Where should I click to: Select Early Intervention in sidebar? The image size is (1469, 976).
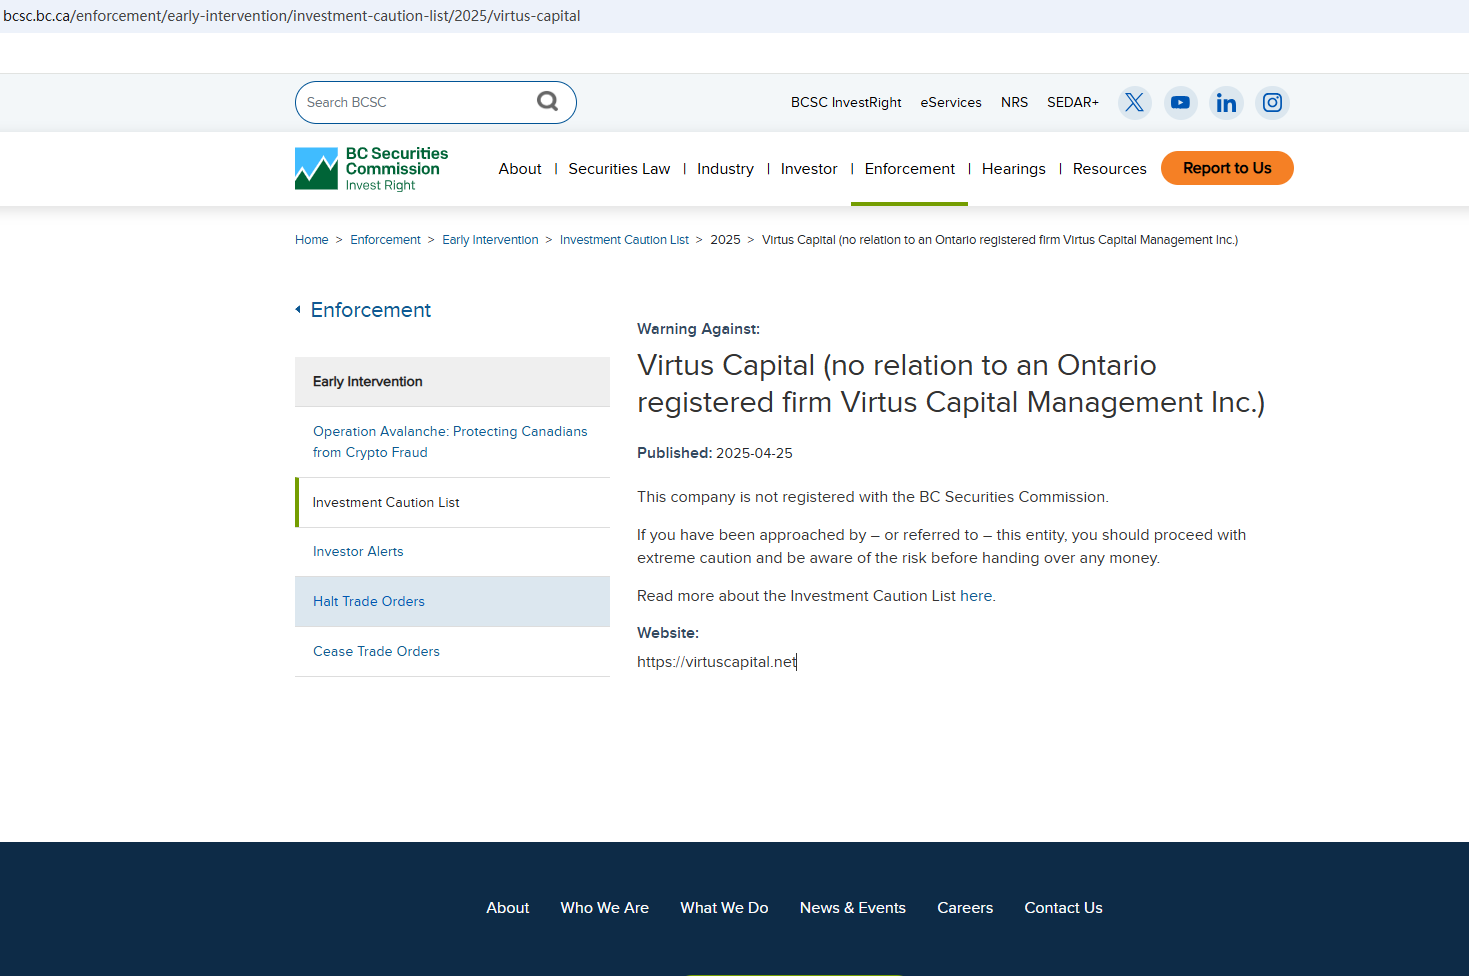tap(452, 382)
